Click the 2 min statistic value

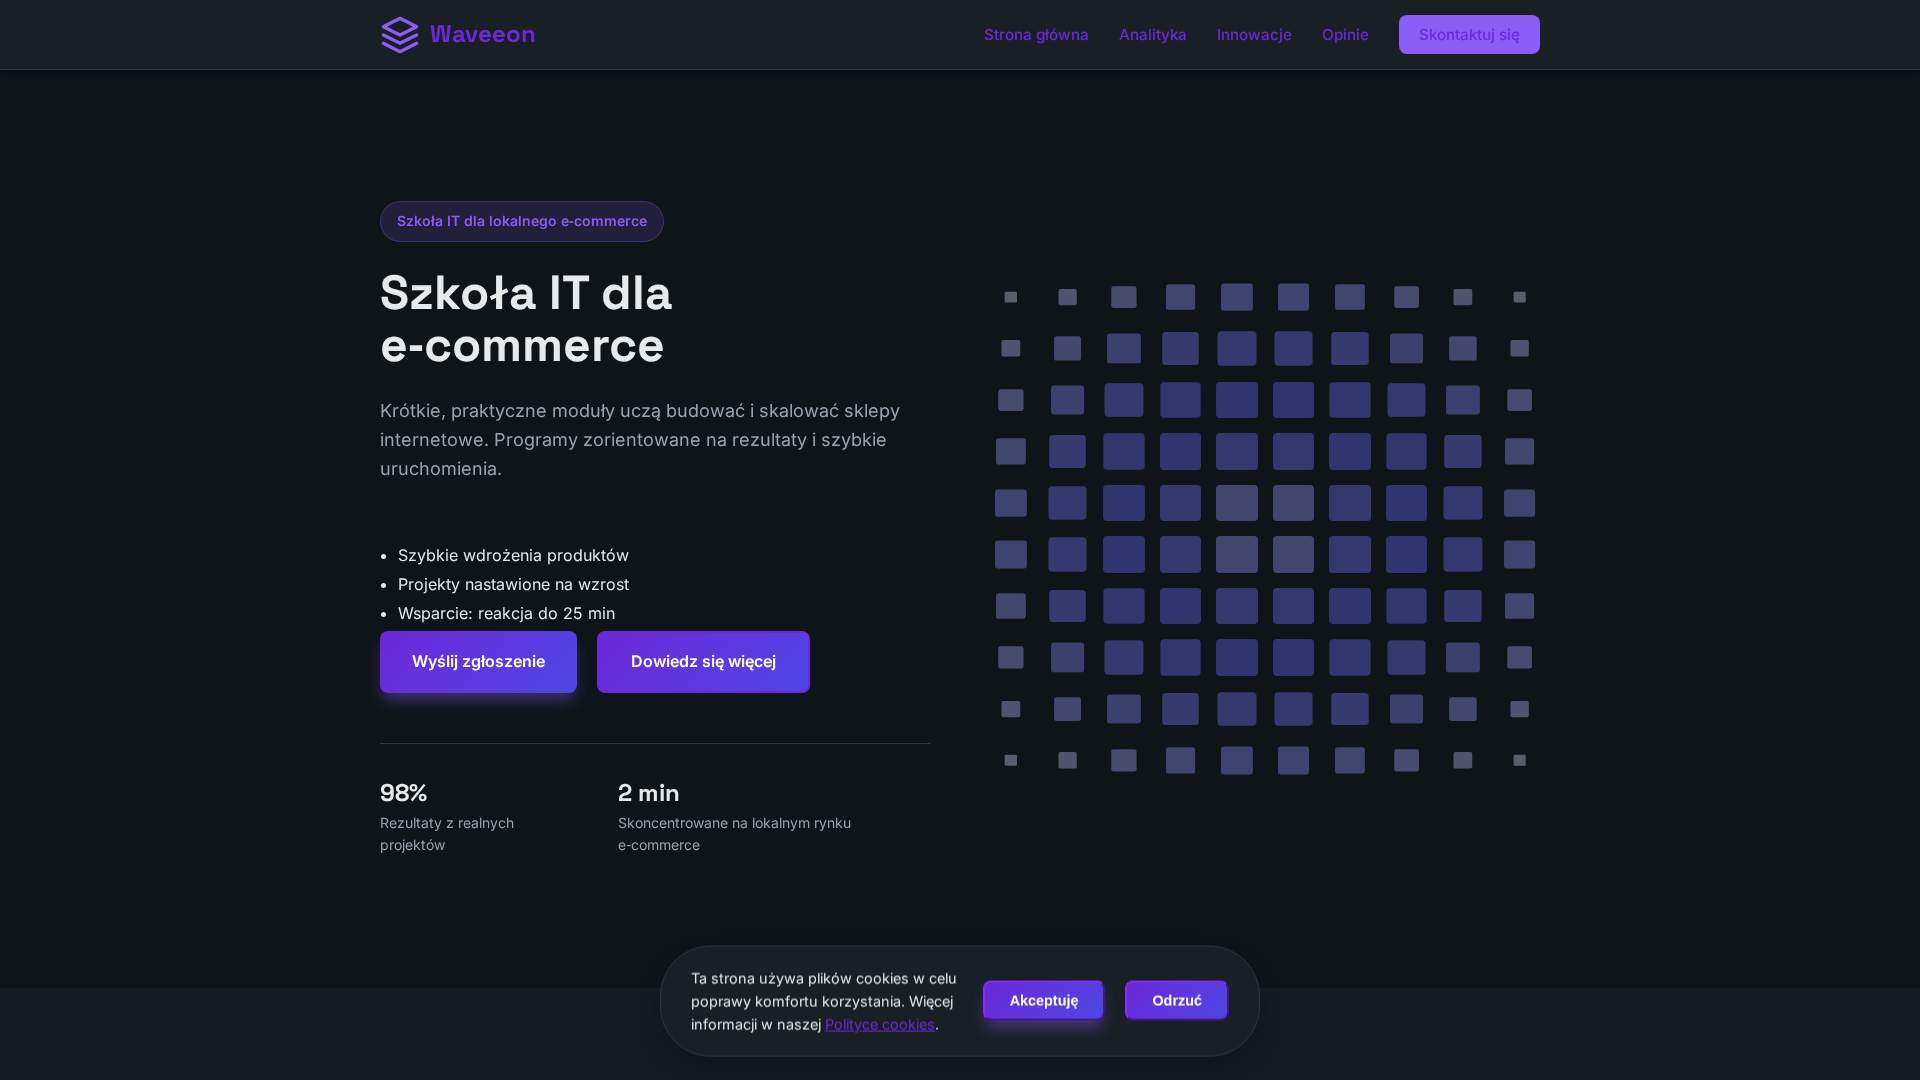coord(648,793)
